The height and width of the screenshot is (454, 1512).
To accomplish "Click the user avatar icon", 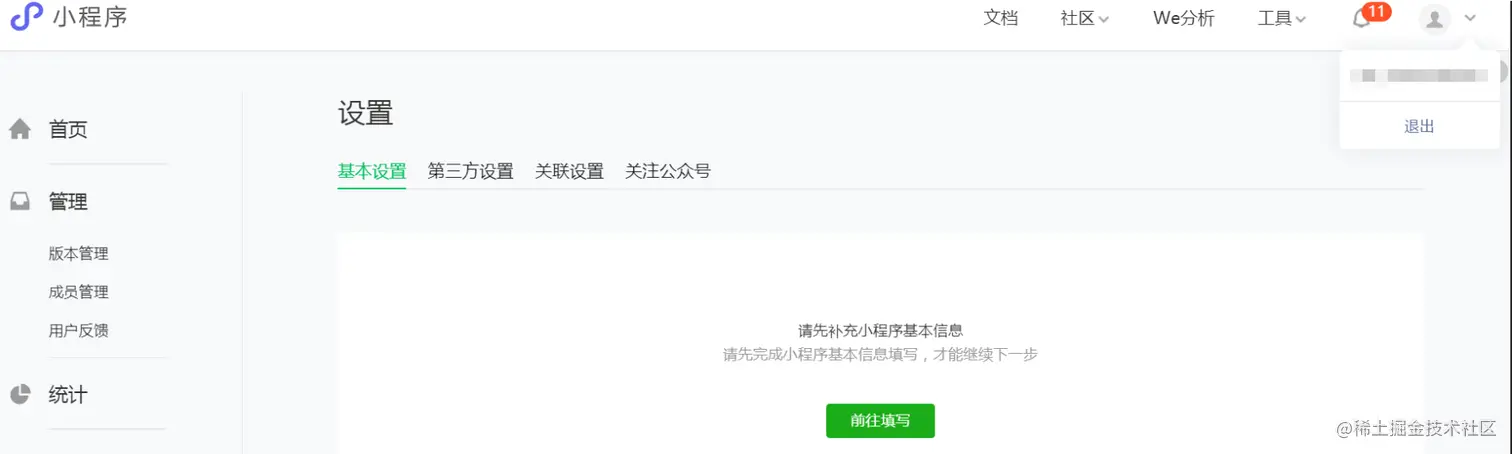I will click(1435, 18).
